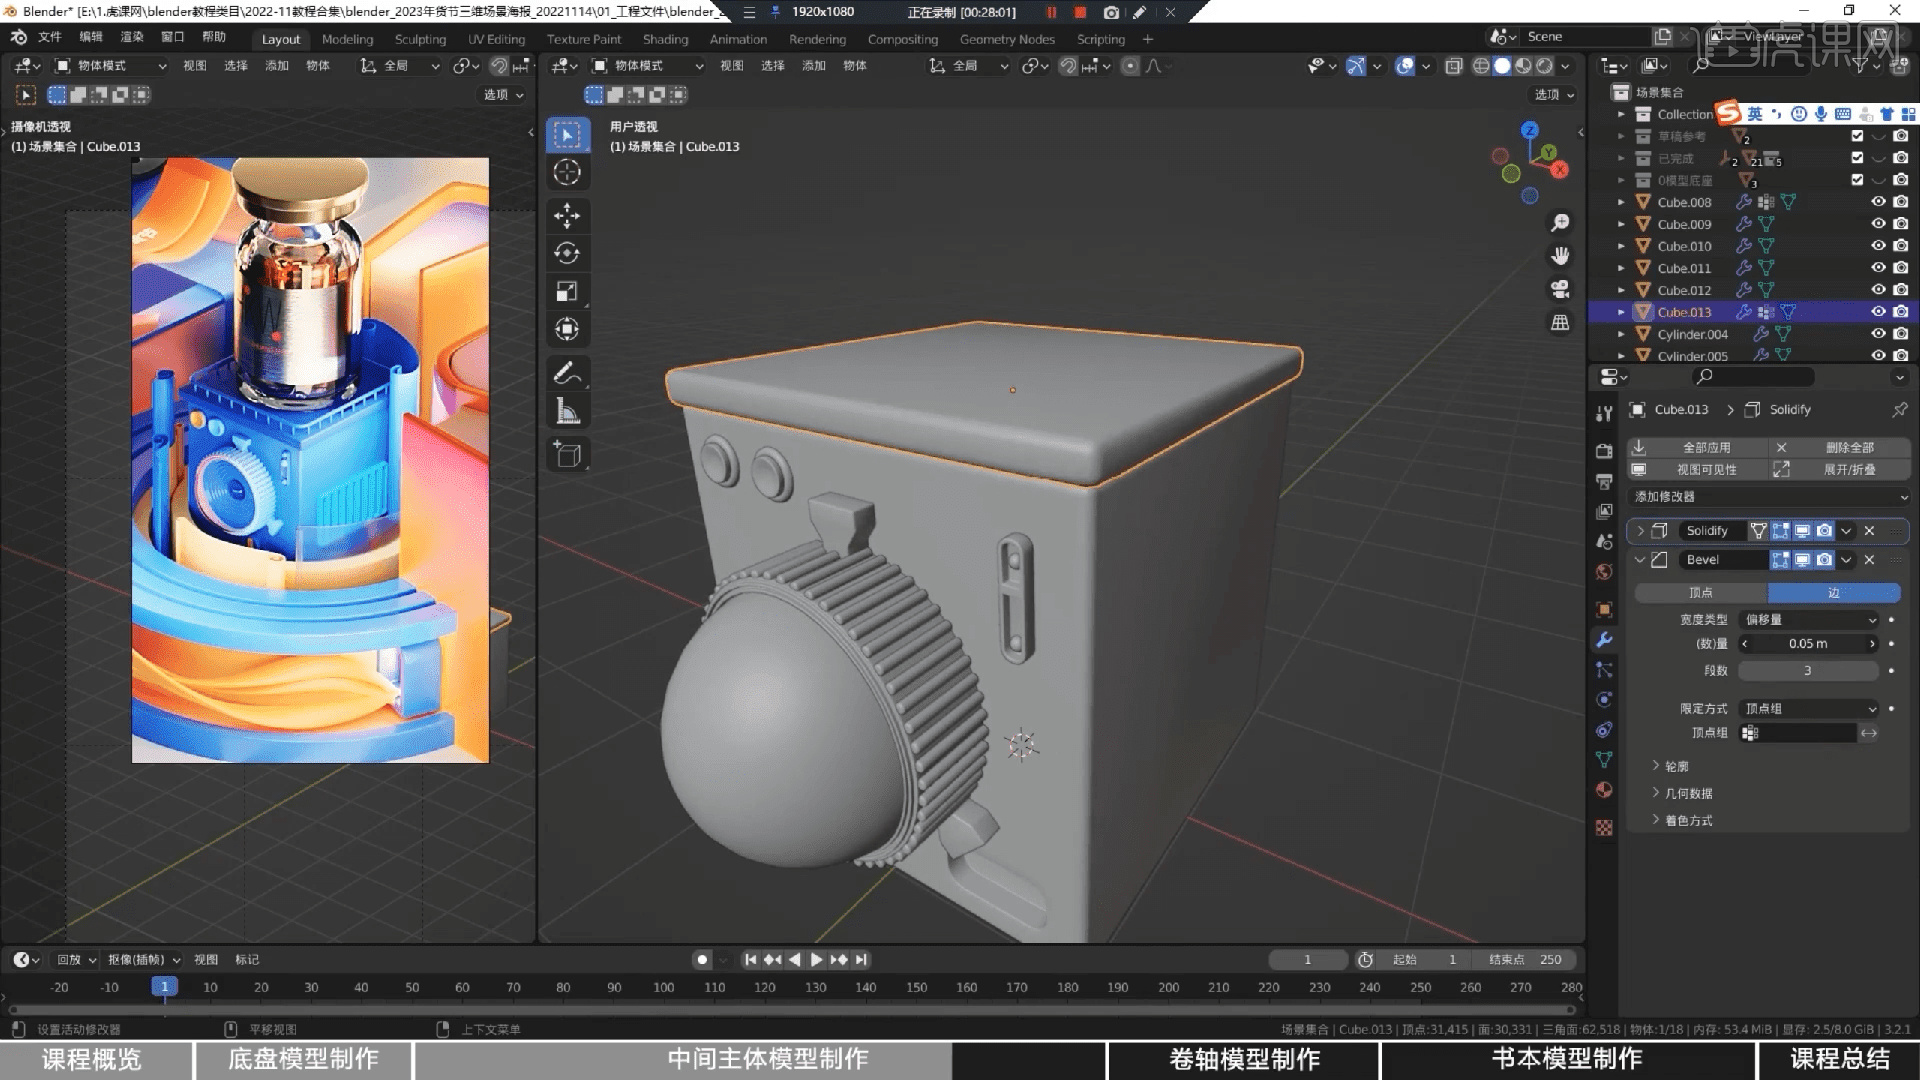This screenshot has height=1080, width=1920.
Task: Activate the Cursor tool
Action: (567, 172)
